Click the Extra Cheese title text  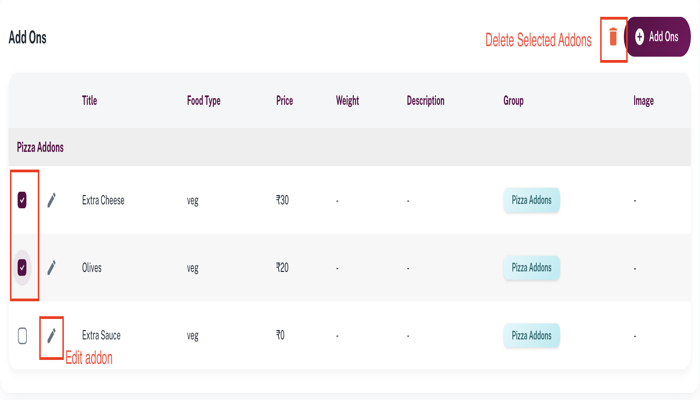tap(103, 200)
